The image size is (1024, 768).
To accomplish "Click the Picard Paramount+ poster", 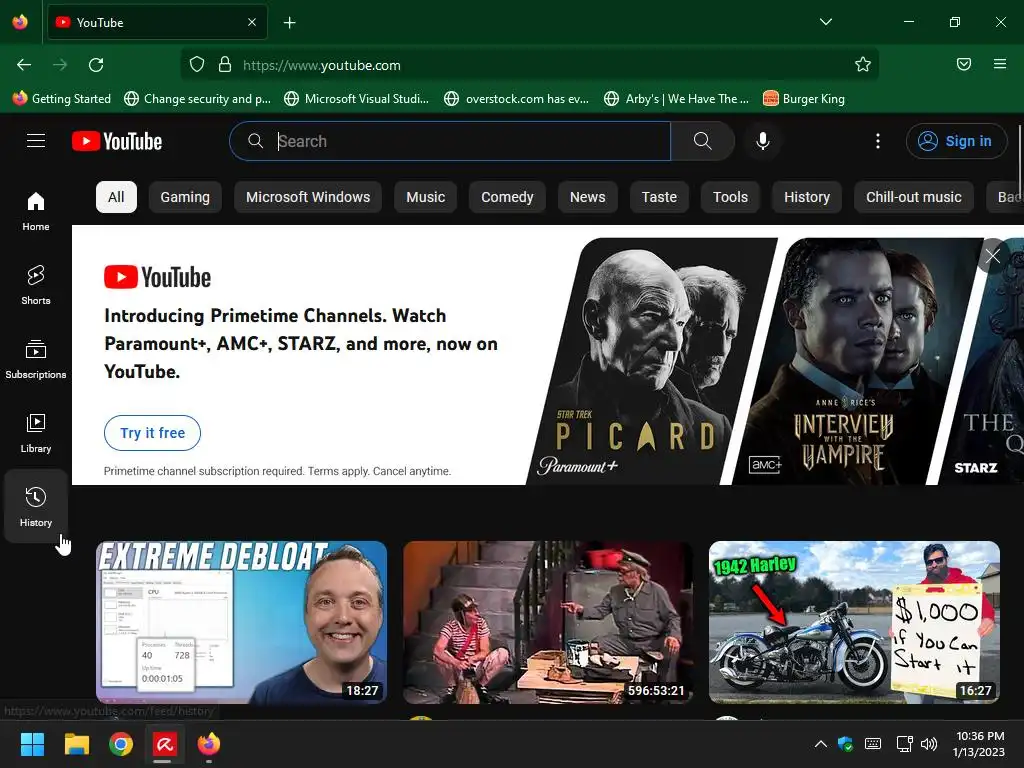I will pyautogui.click(x=653, y=361).
